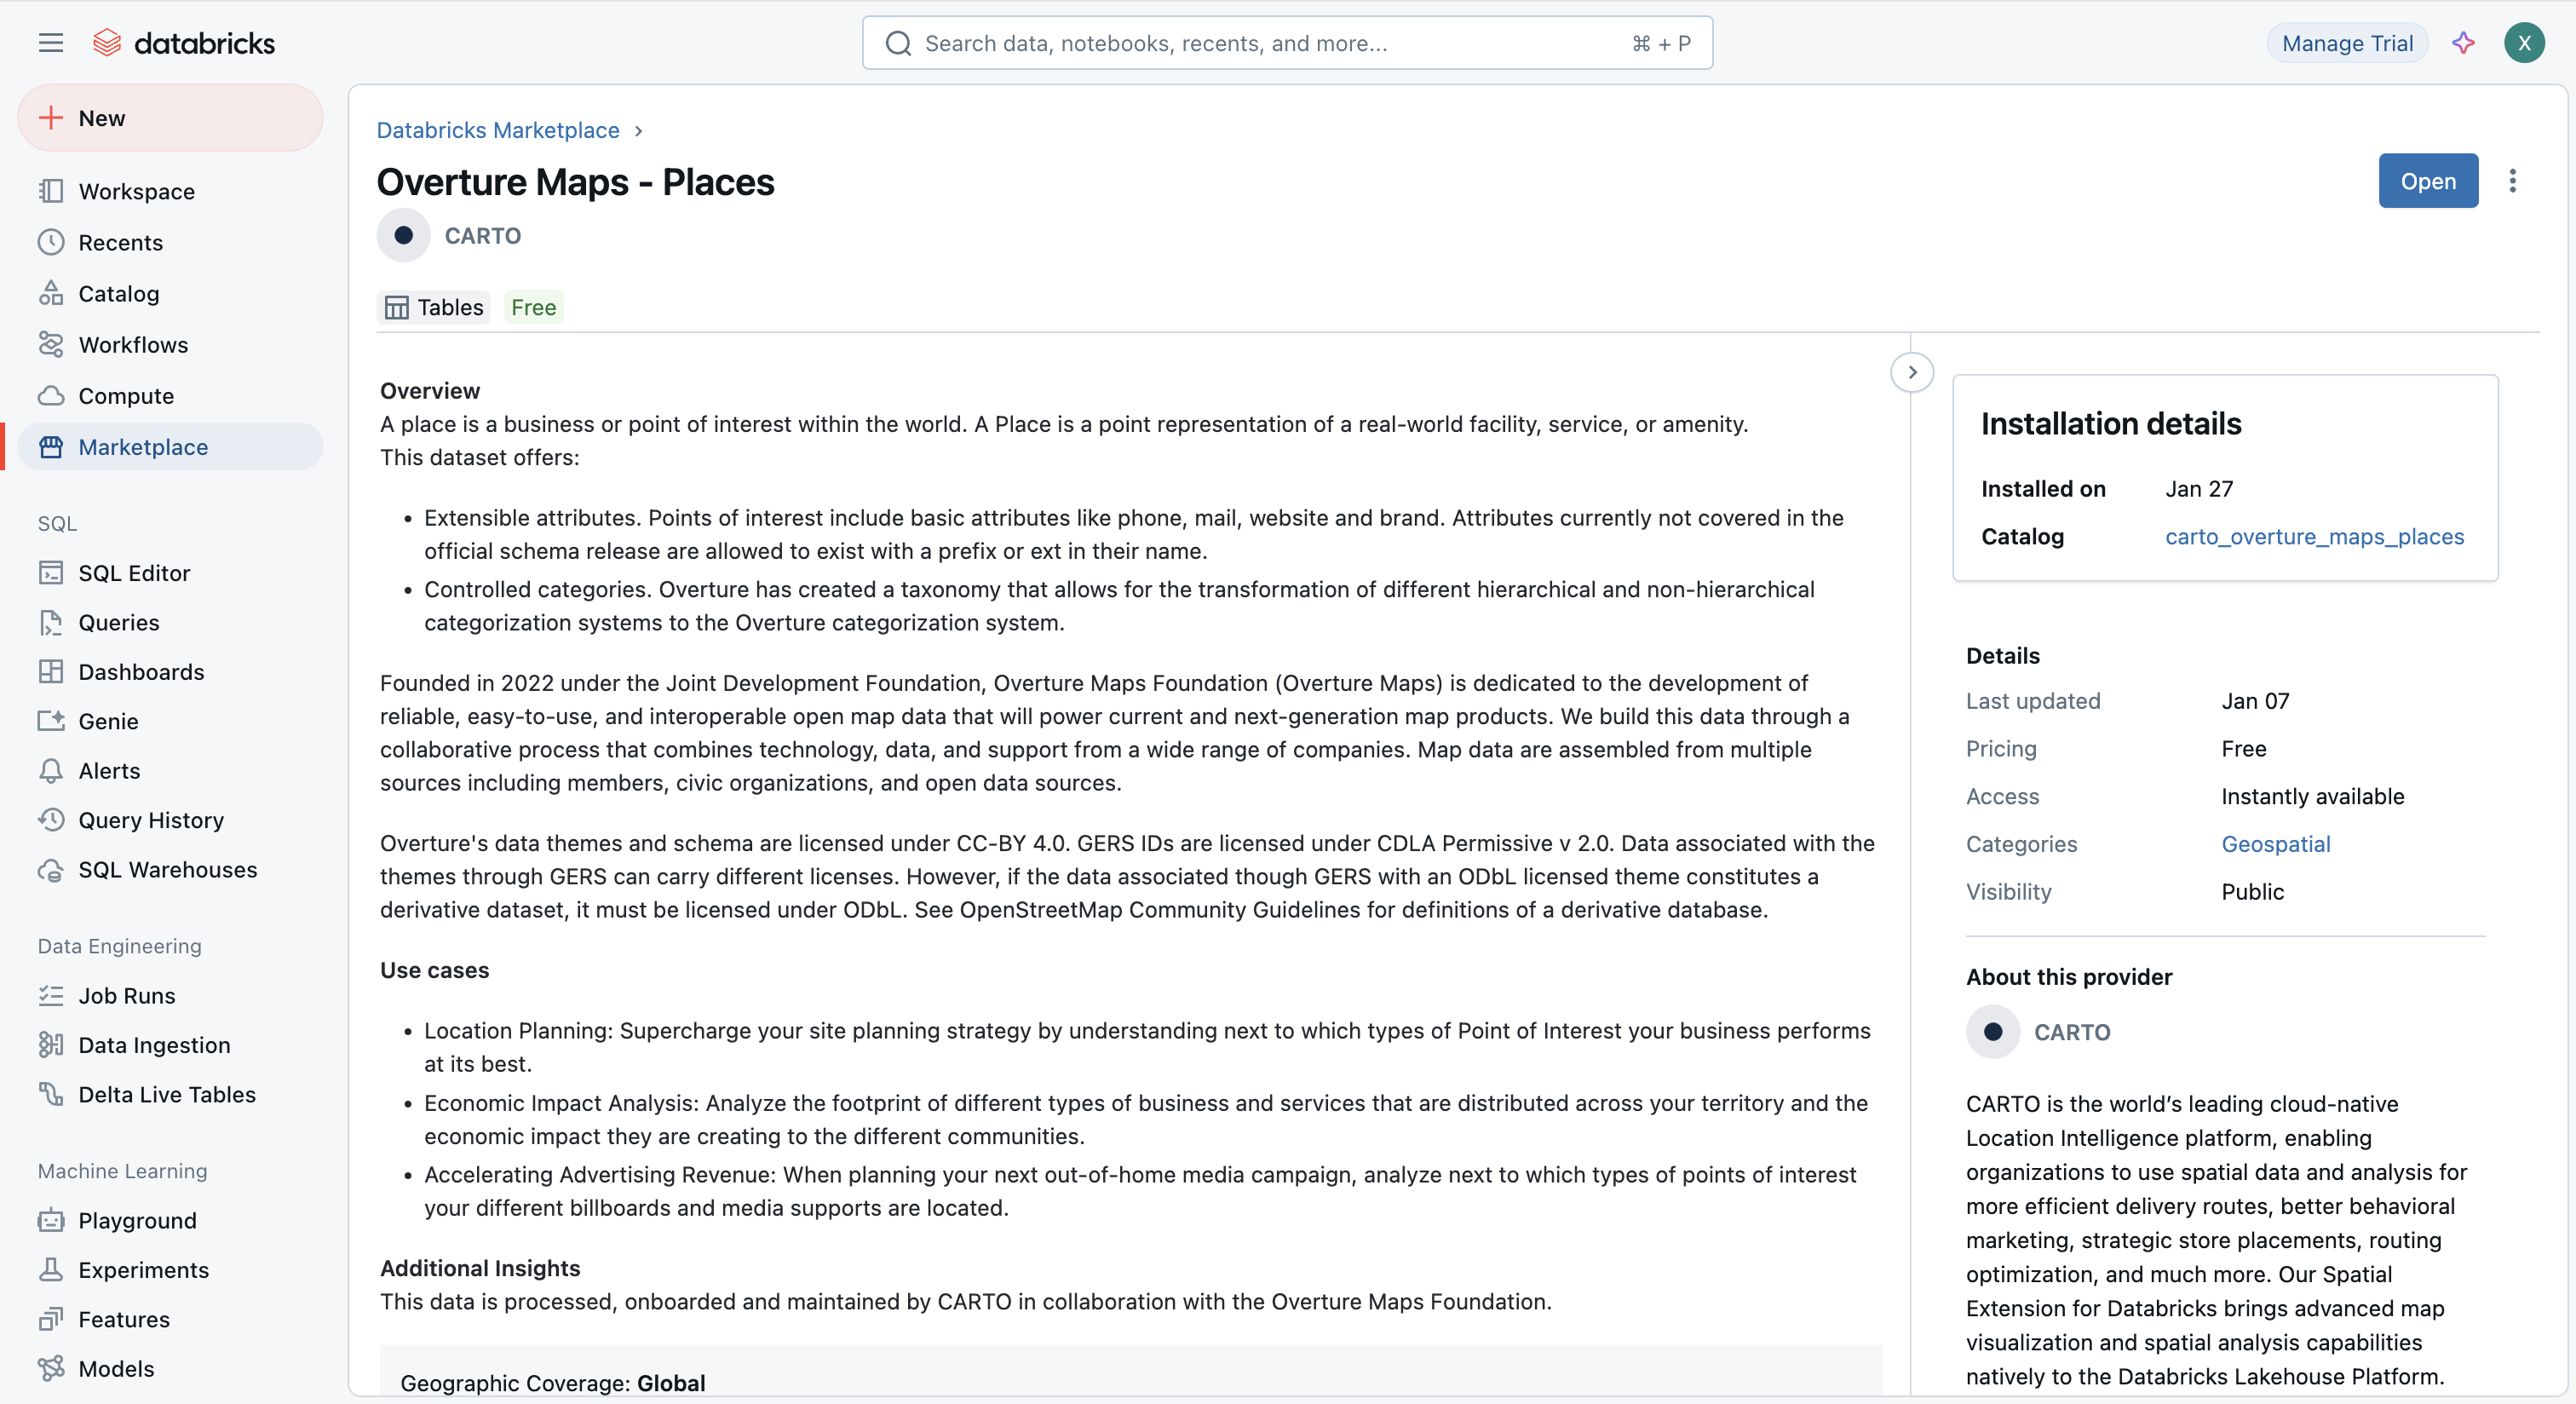Focus the search data and notebooks field
The width and height of the screenshot is (2576, 1404).
click(1287, 43)
